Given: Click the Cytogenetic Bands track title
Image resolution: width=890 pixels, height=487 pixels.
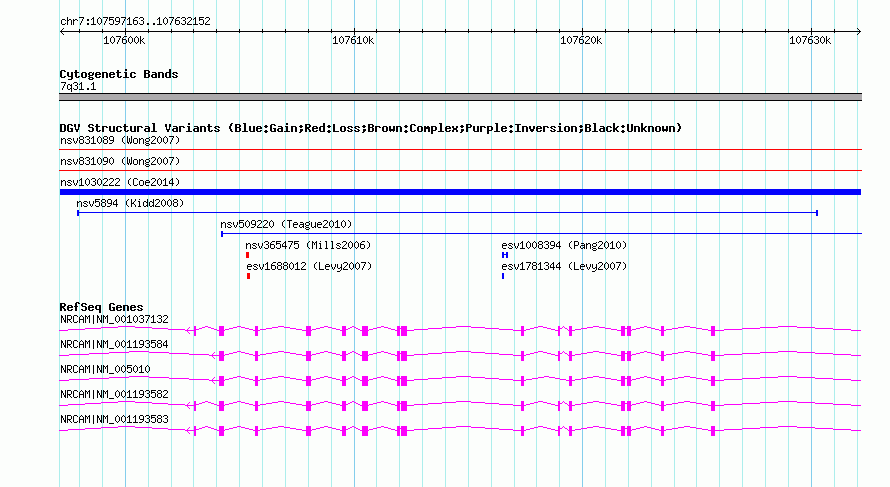Looking at the screenshot, I should coord(119,74).
